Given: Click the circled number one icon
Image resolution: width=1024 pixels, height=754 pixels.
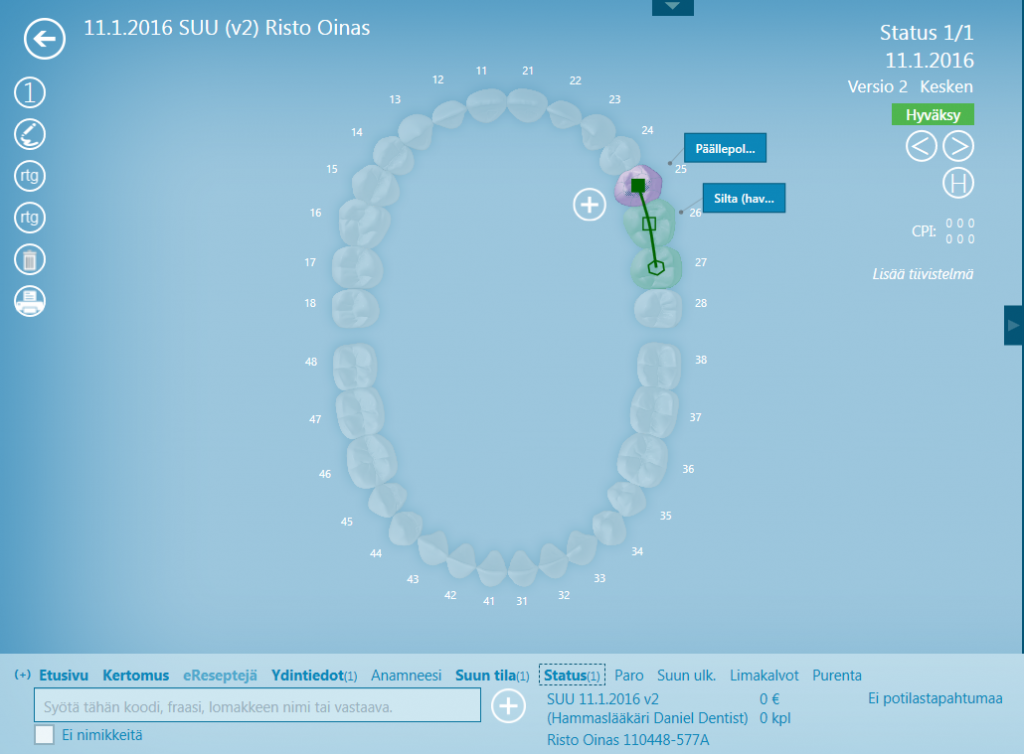Looking at the screenshot, I should (30, 93).
